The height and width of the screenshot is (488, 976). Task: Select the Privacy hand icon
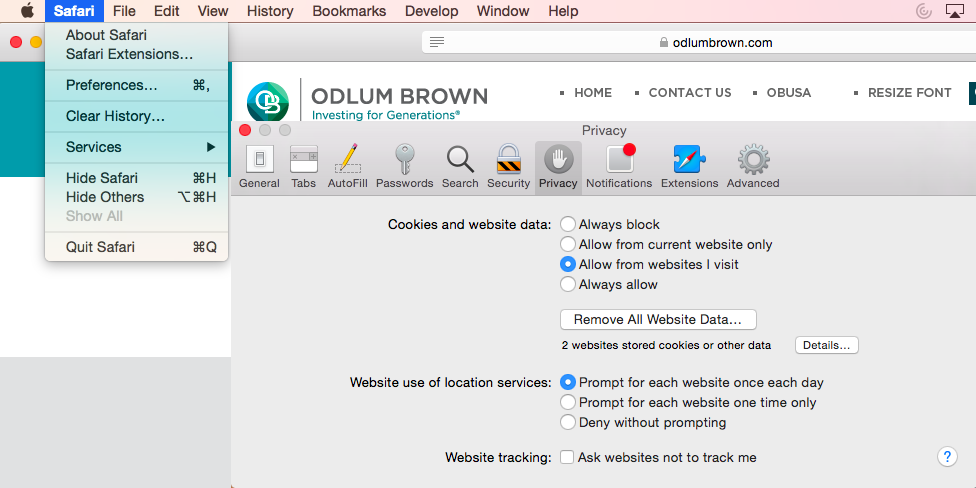[558, 159]
